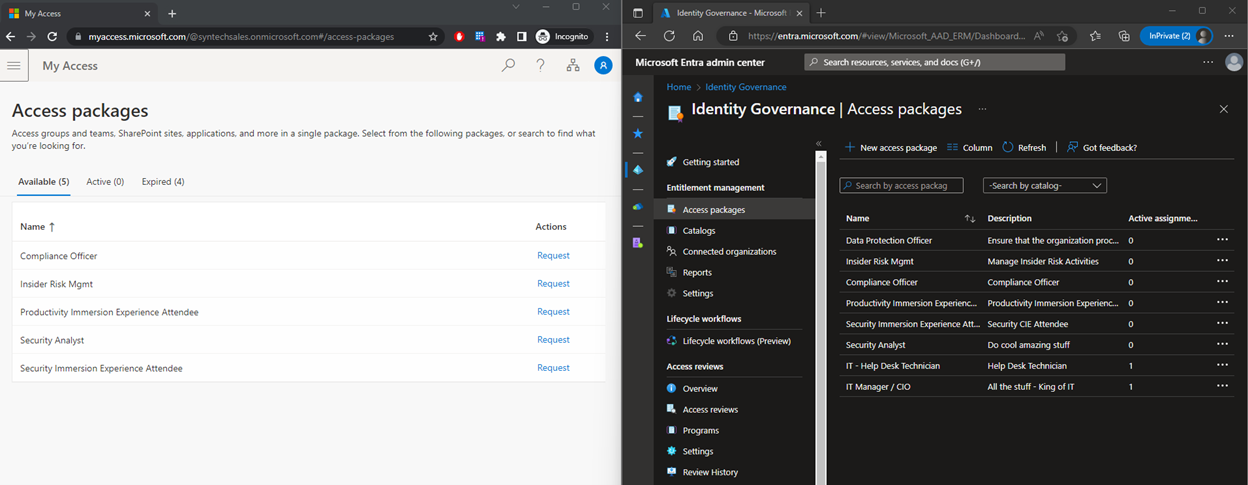Click the Edge tab actions menu icon
The width and height of the screenshot is (1248, 485).
638,13
